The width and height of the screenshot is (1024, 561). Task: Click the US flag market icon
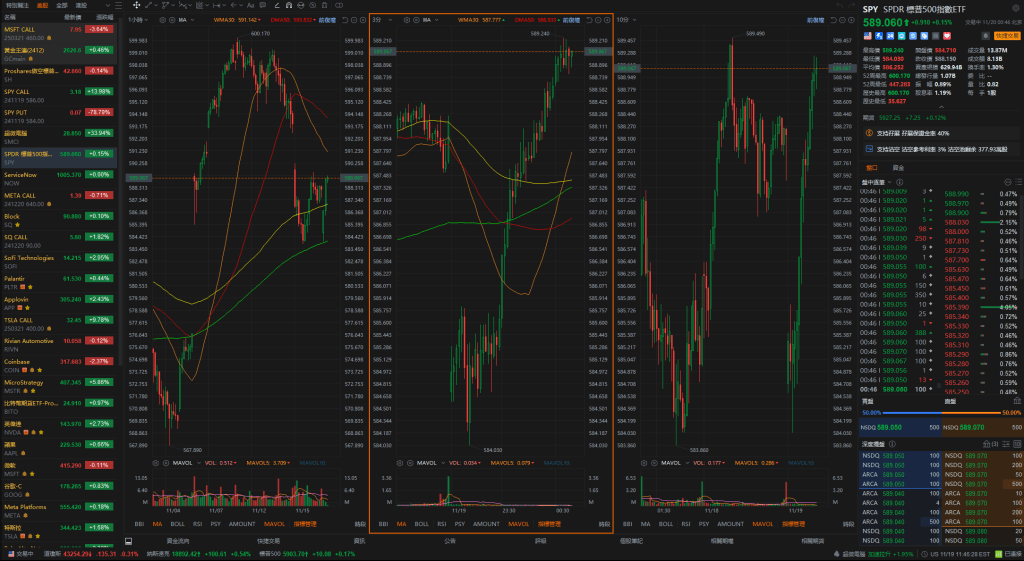[868, 37]
